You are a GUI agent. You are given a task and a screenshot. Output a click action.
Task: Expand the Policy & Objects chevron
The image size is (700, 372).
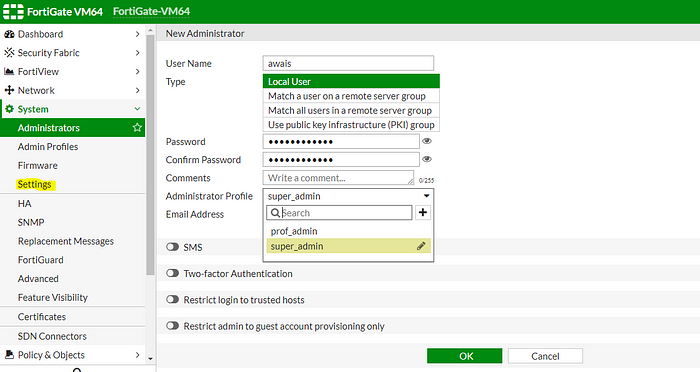pyautogui.click(x=138, y=355)
